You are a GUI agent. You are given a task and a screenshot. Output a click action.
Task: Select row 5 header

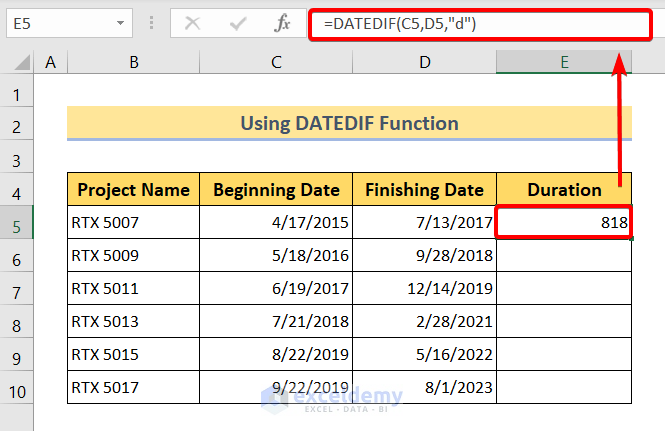(17, 222)
